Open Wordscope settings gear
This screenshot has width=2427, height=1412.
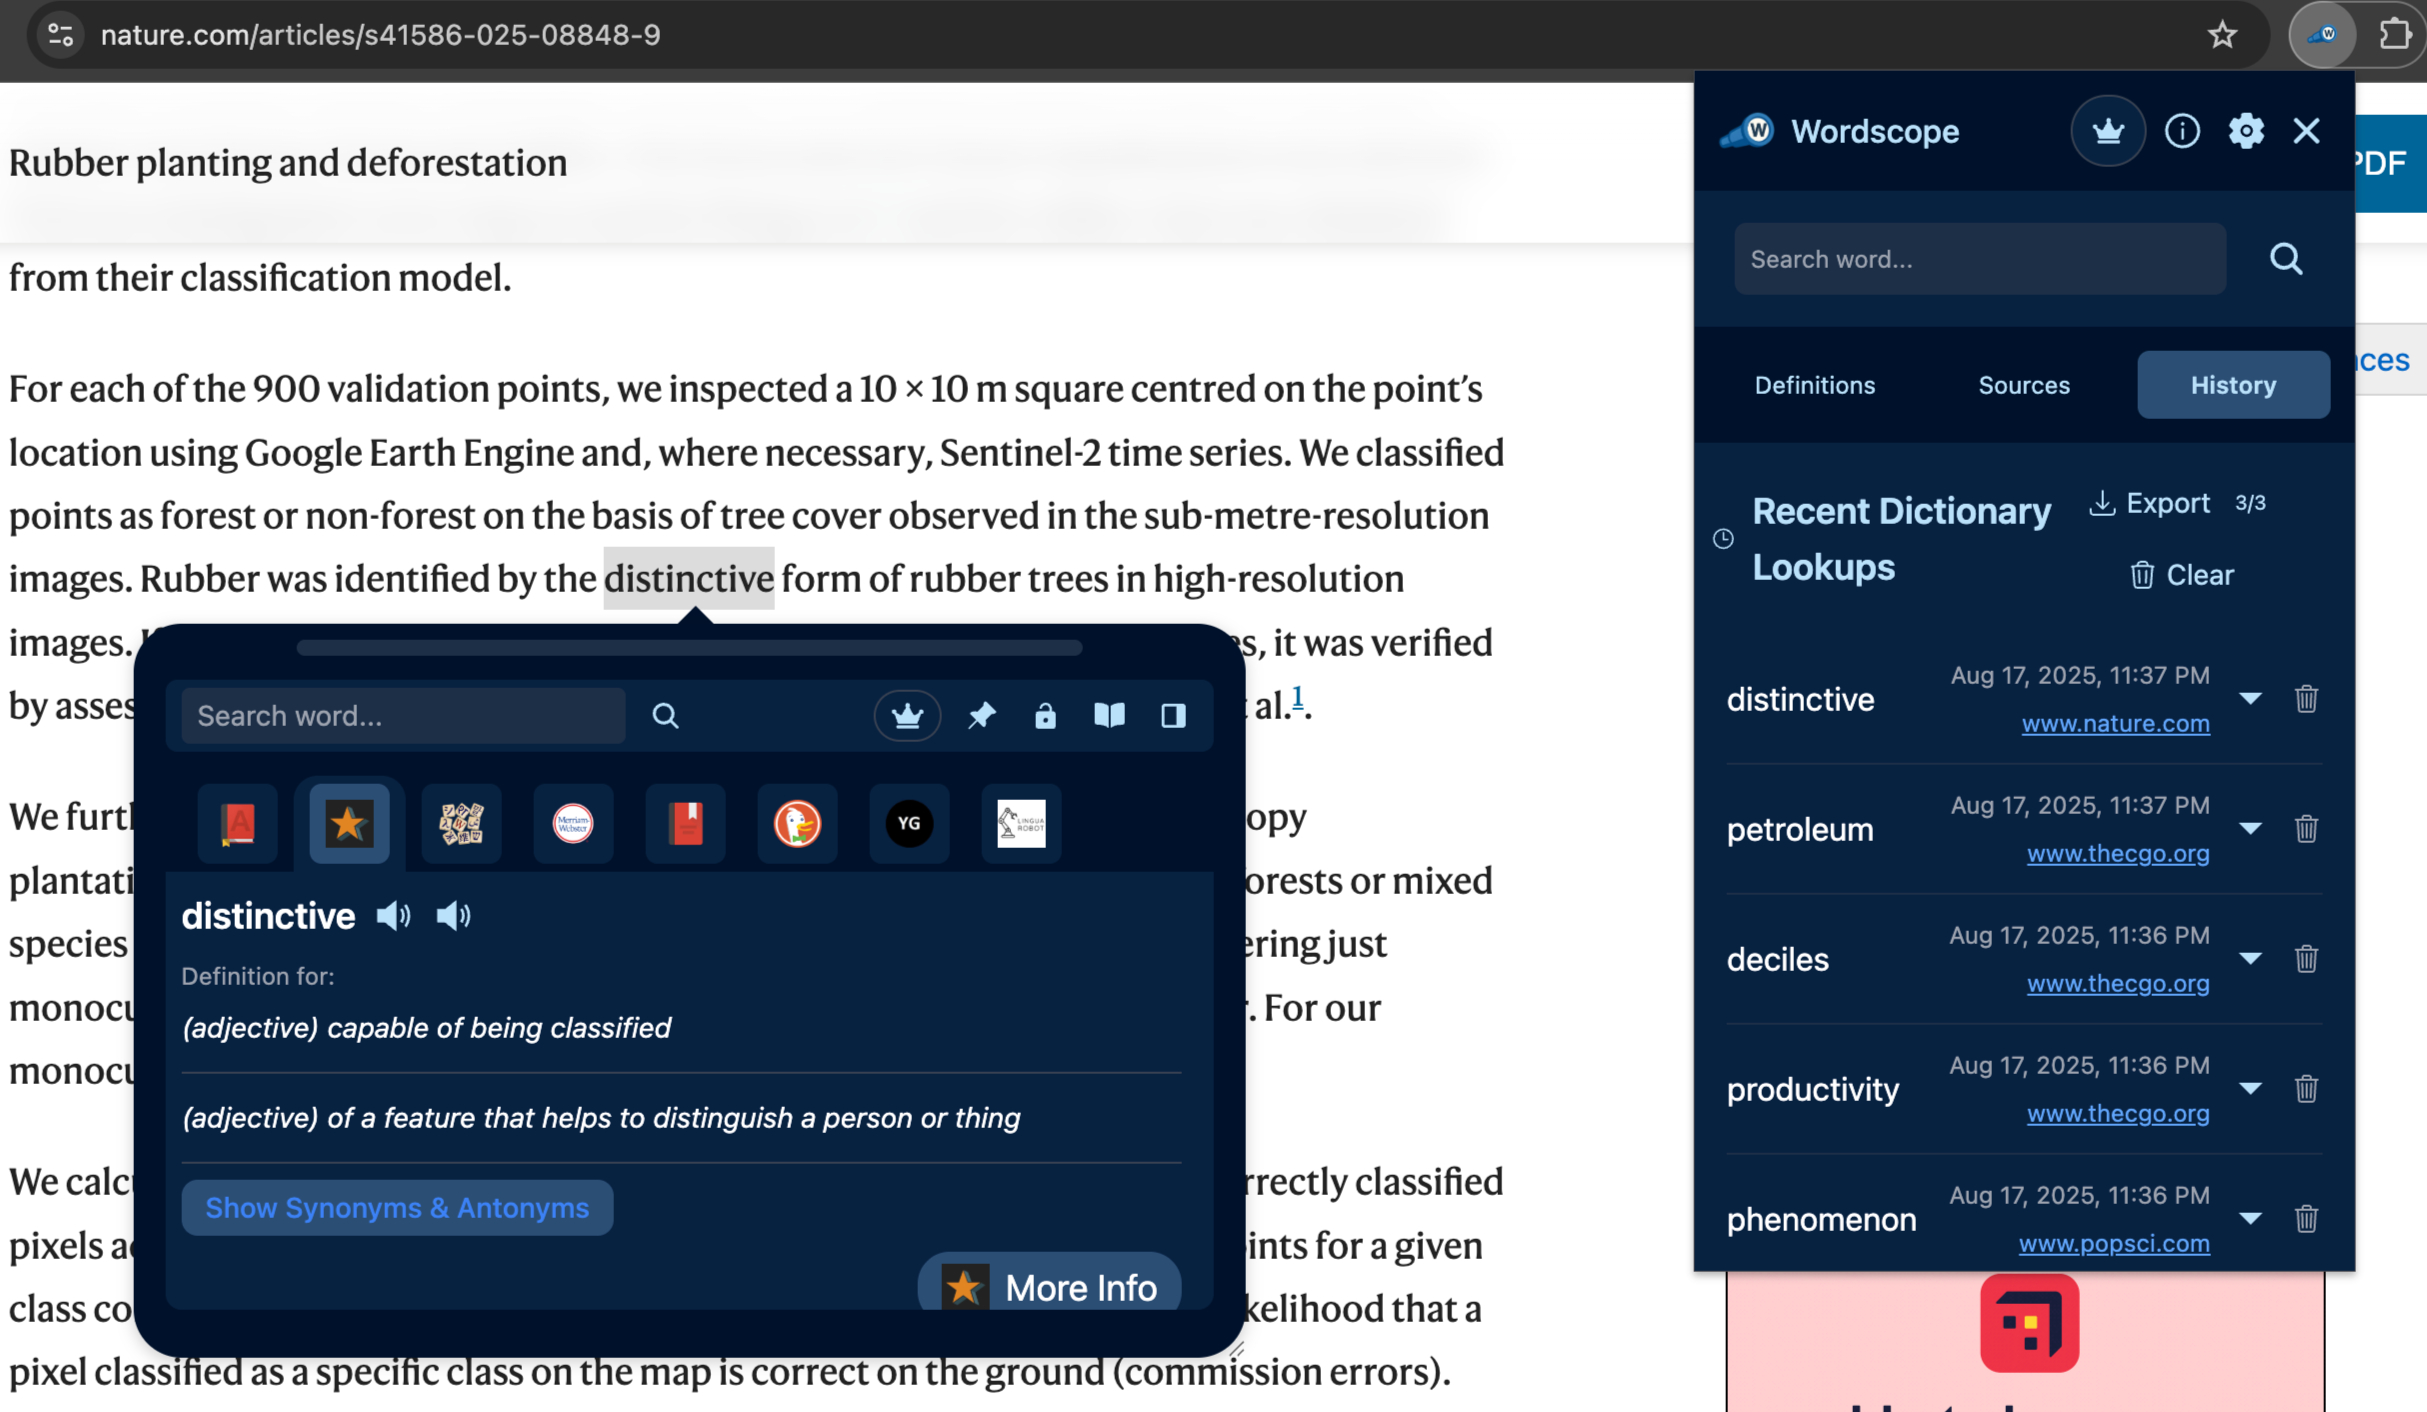point(2246,130)
